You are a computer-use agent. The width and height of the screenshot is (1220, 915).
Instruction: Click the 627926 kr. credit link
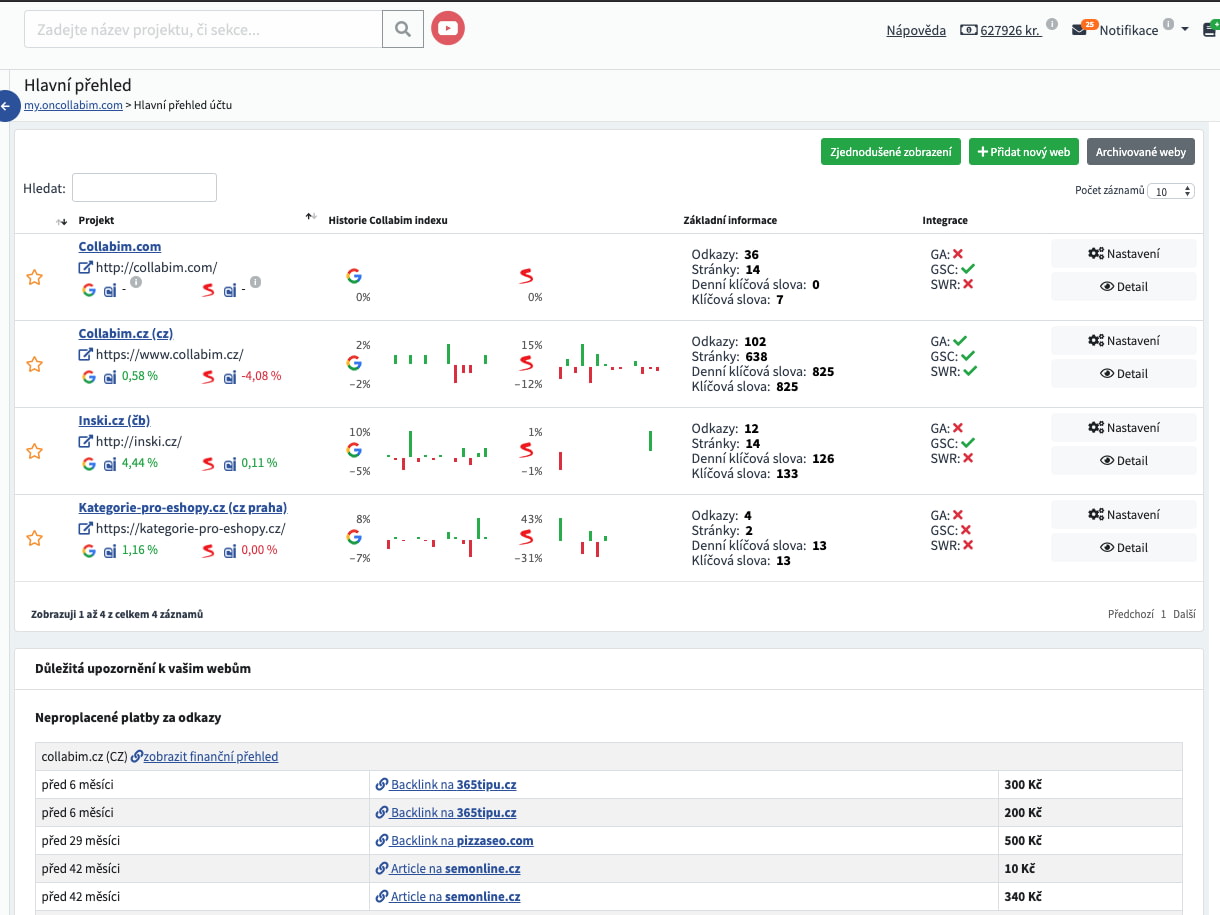click(x=1011, y=30)
